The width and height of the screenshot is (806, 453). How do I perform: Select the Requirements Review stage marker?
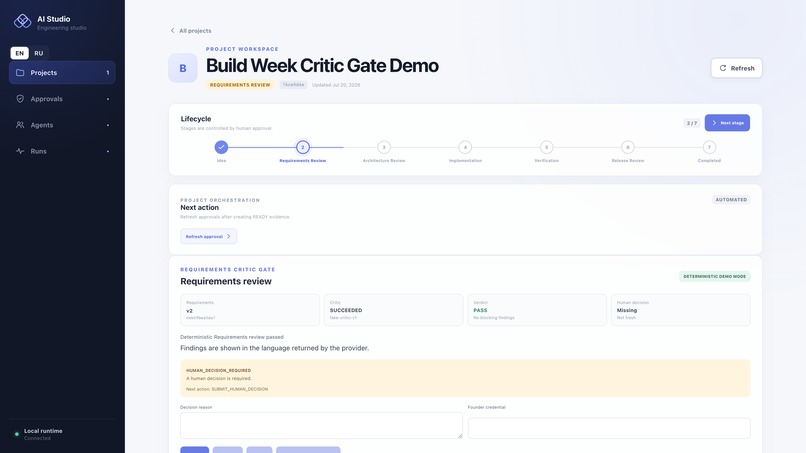(x=303, y=147)
